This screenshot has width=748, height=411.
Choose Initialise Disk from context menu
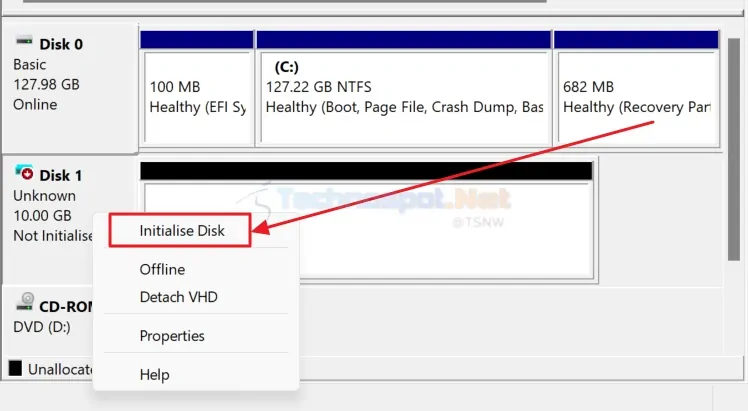(181, 231)
